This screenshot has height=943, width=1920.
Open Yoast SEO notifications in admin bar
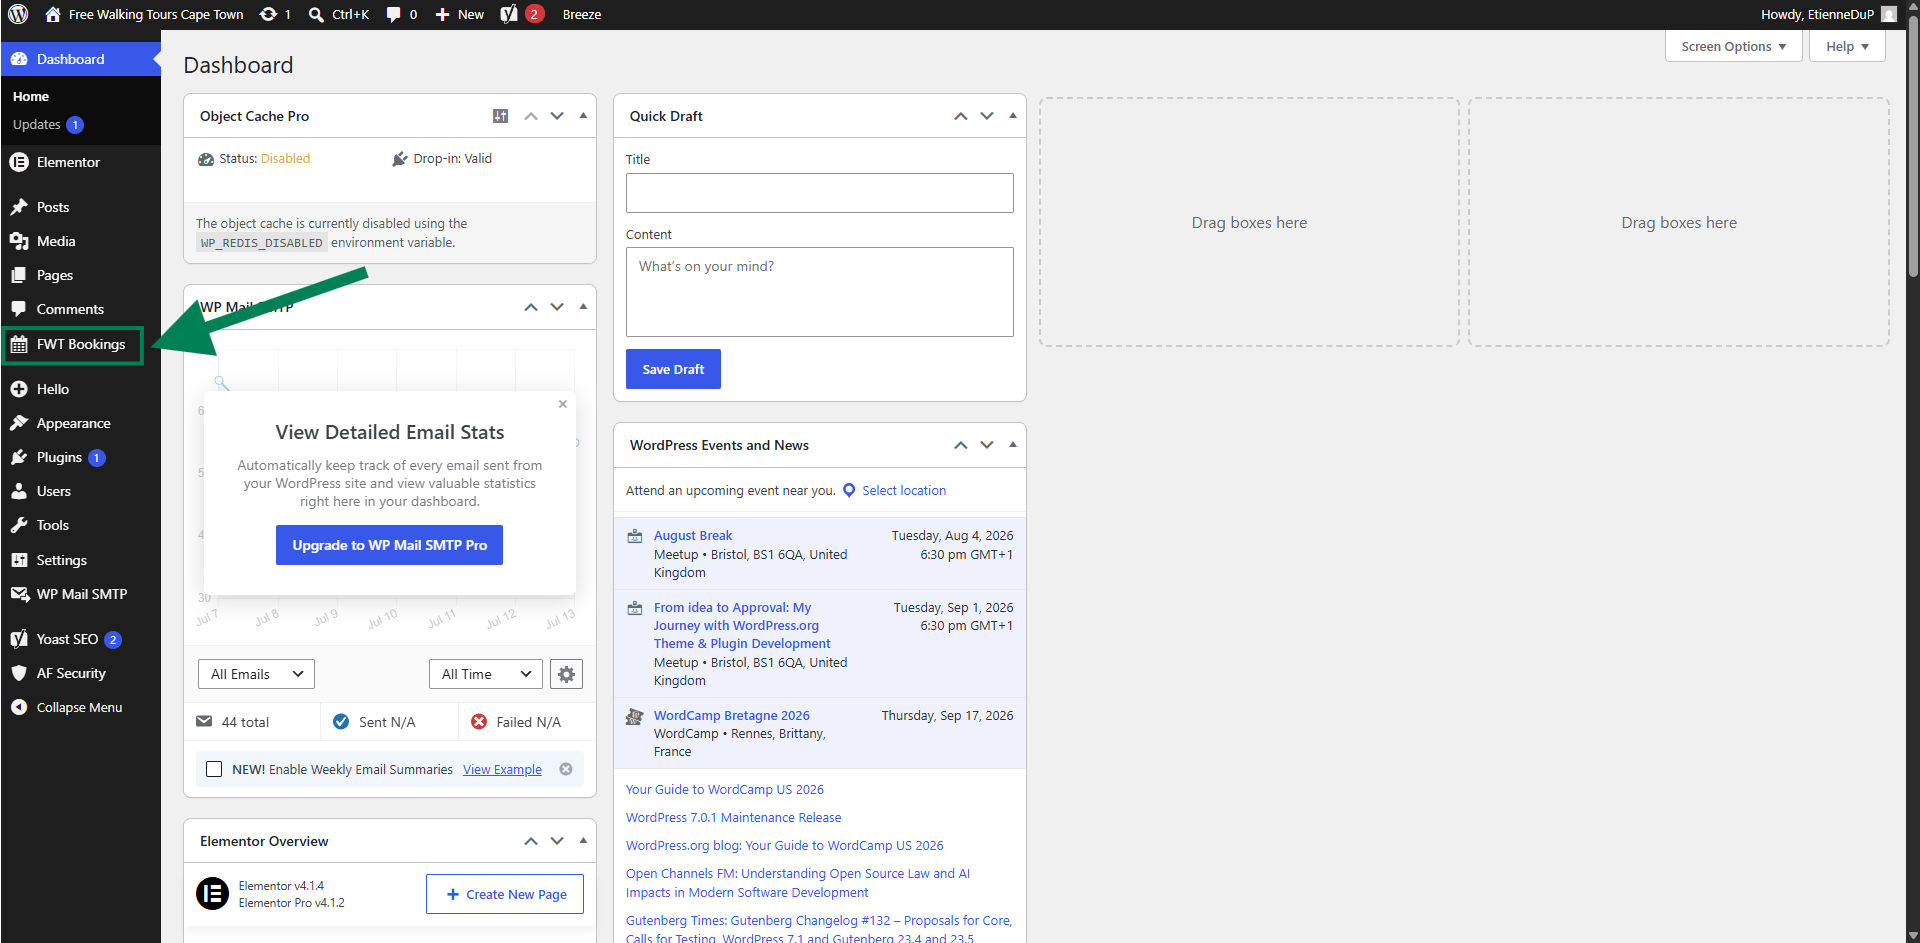pos(522,14)
